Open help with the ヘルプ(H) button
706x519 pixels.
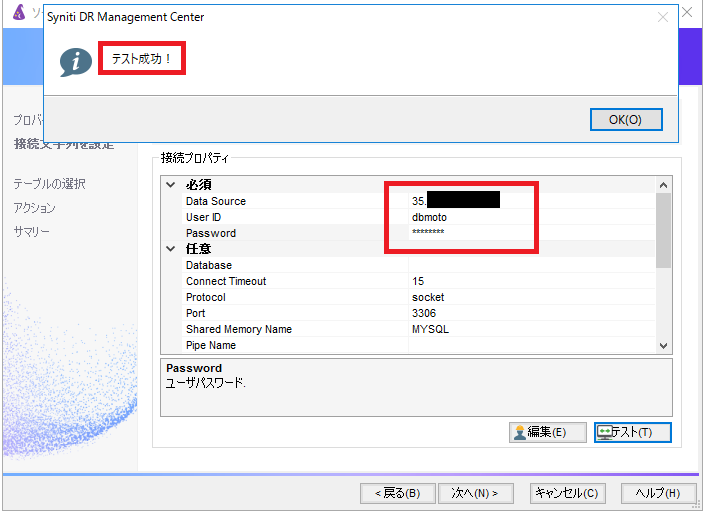pyautogui.click(x=658, y=494)
